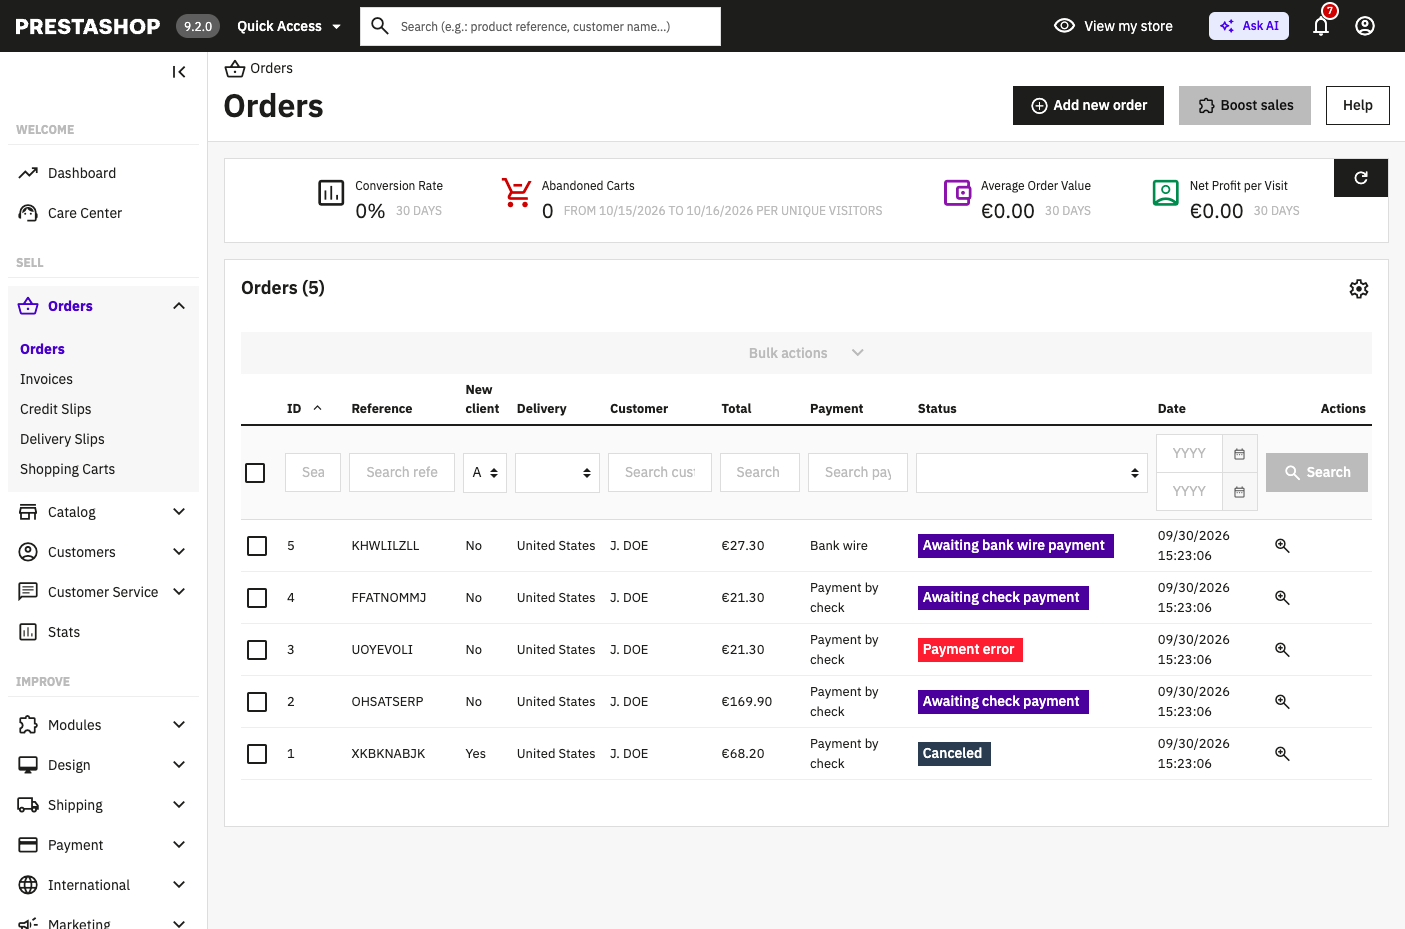Refresh the KPI statistics panel

(1361, 178)
